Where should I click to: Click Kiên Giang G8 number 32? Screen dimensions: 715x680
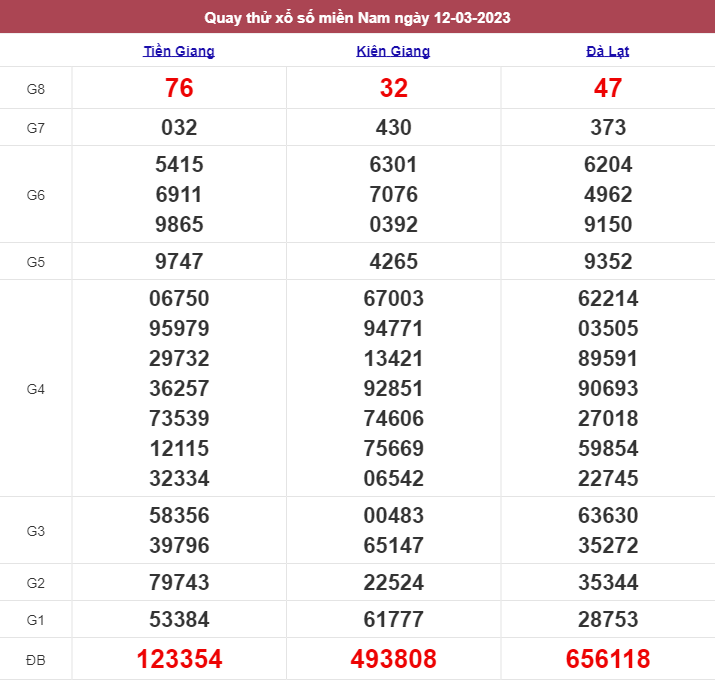[394, 88]
